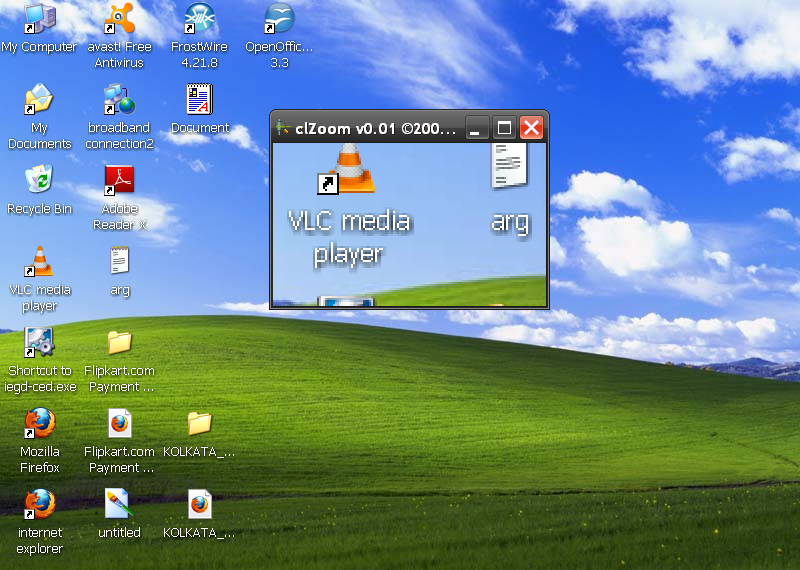Select the Mozilla Firefox shortcut
800x570 pixels.
coord(39,423)
